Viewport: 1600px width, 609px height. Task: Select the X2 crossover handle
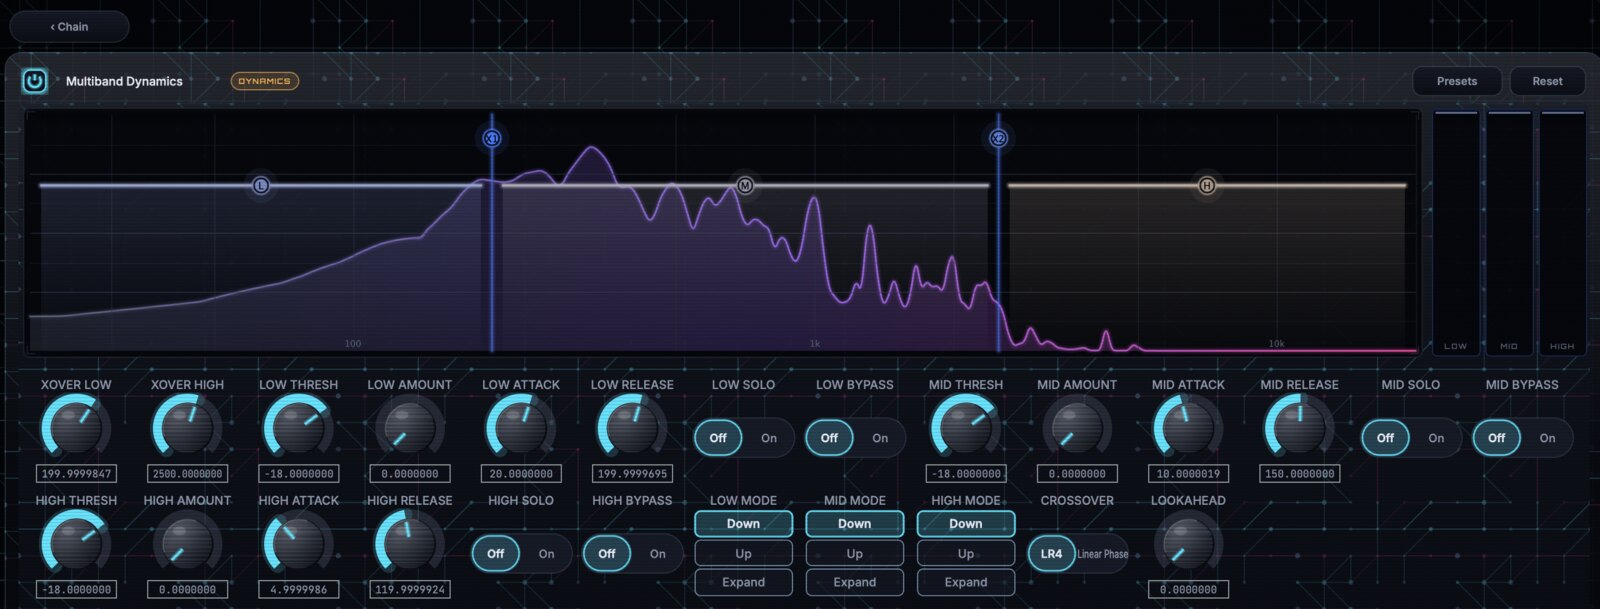tap(998, 138)
